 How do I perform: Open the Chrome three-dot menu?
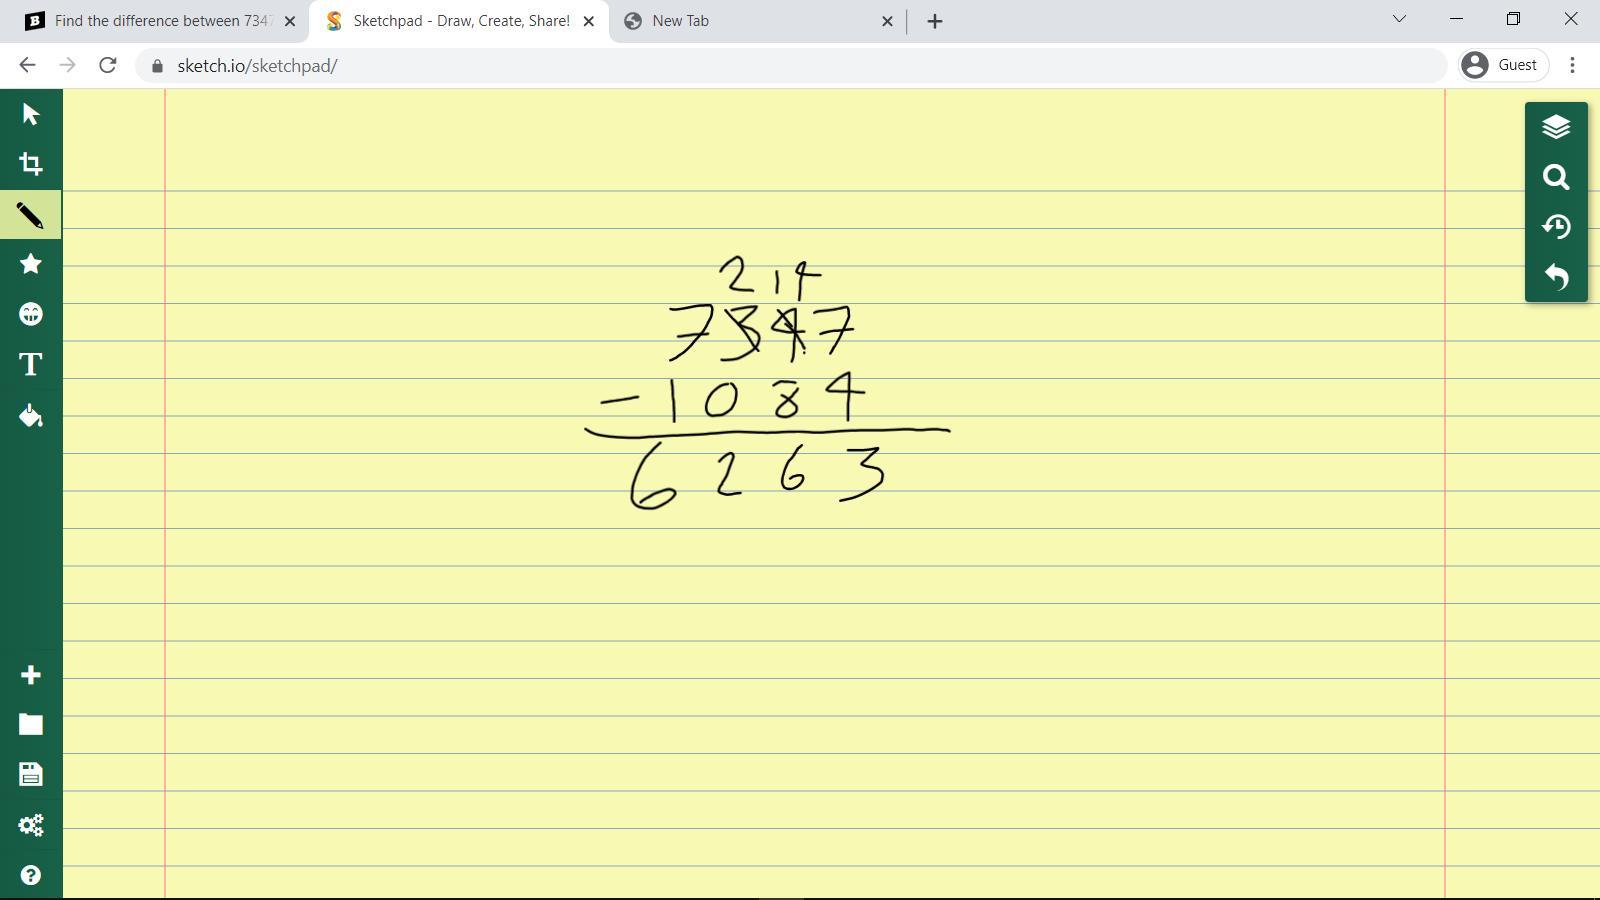(1573, 65)
